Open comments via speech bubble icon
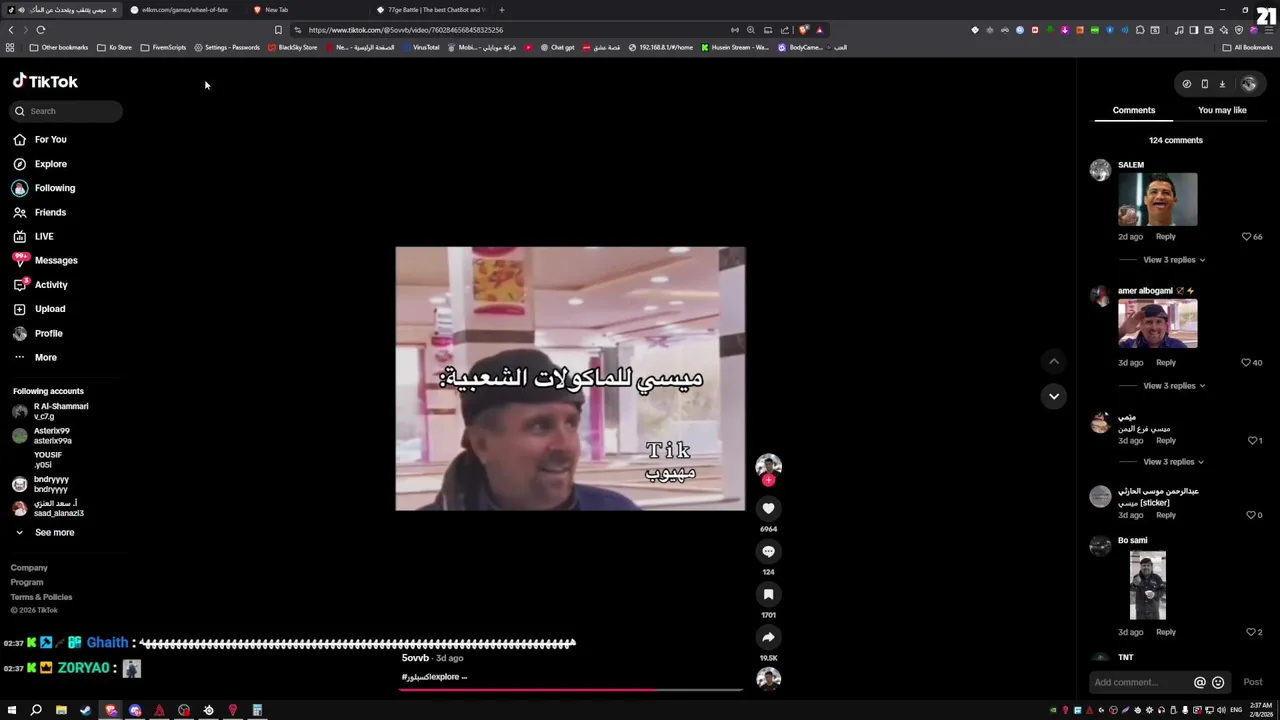Image resolution: width=1280 pixels, height=720 pixels. [768, 551]
